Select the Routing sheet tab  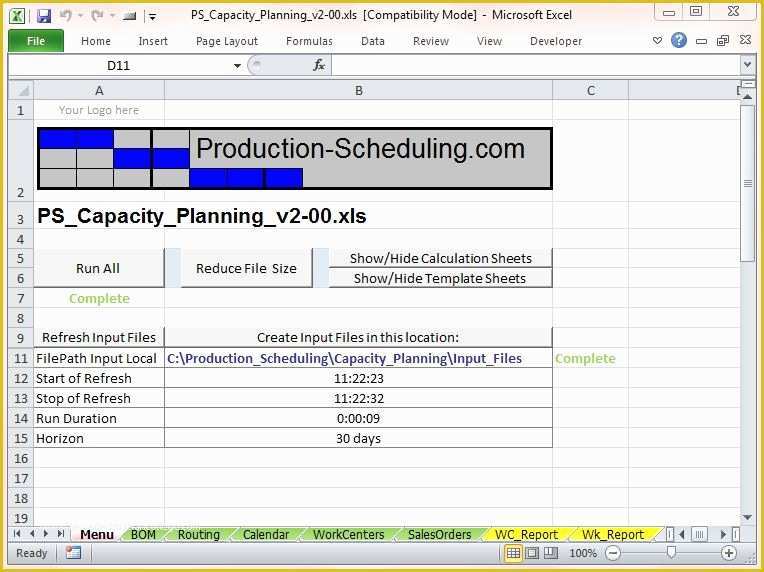[199, 534]
